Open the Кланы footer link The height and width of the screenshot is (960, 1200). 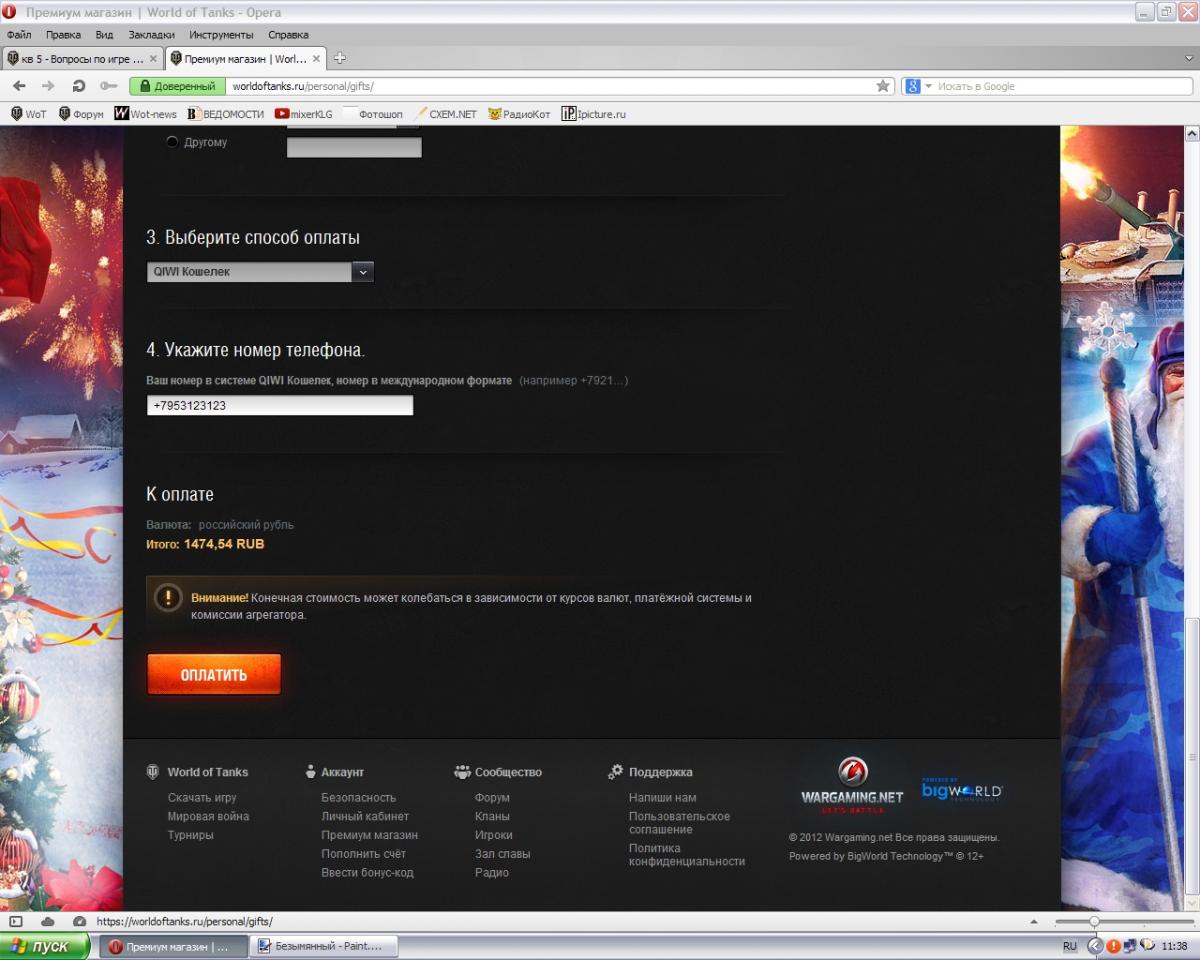click(x=492, y=816)
